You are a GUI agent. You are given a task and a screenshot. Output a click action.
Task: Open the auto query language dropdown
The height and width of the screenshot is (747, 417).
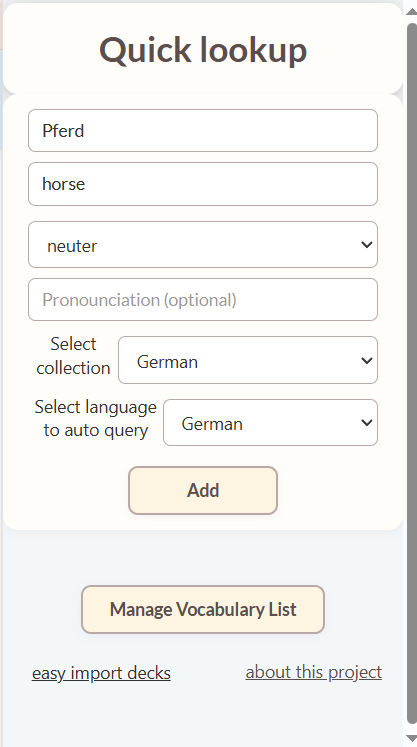point(270,423)
